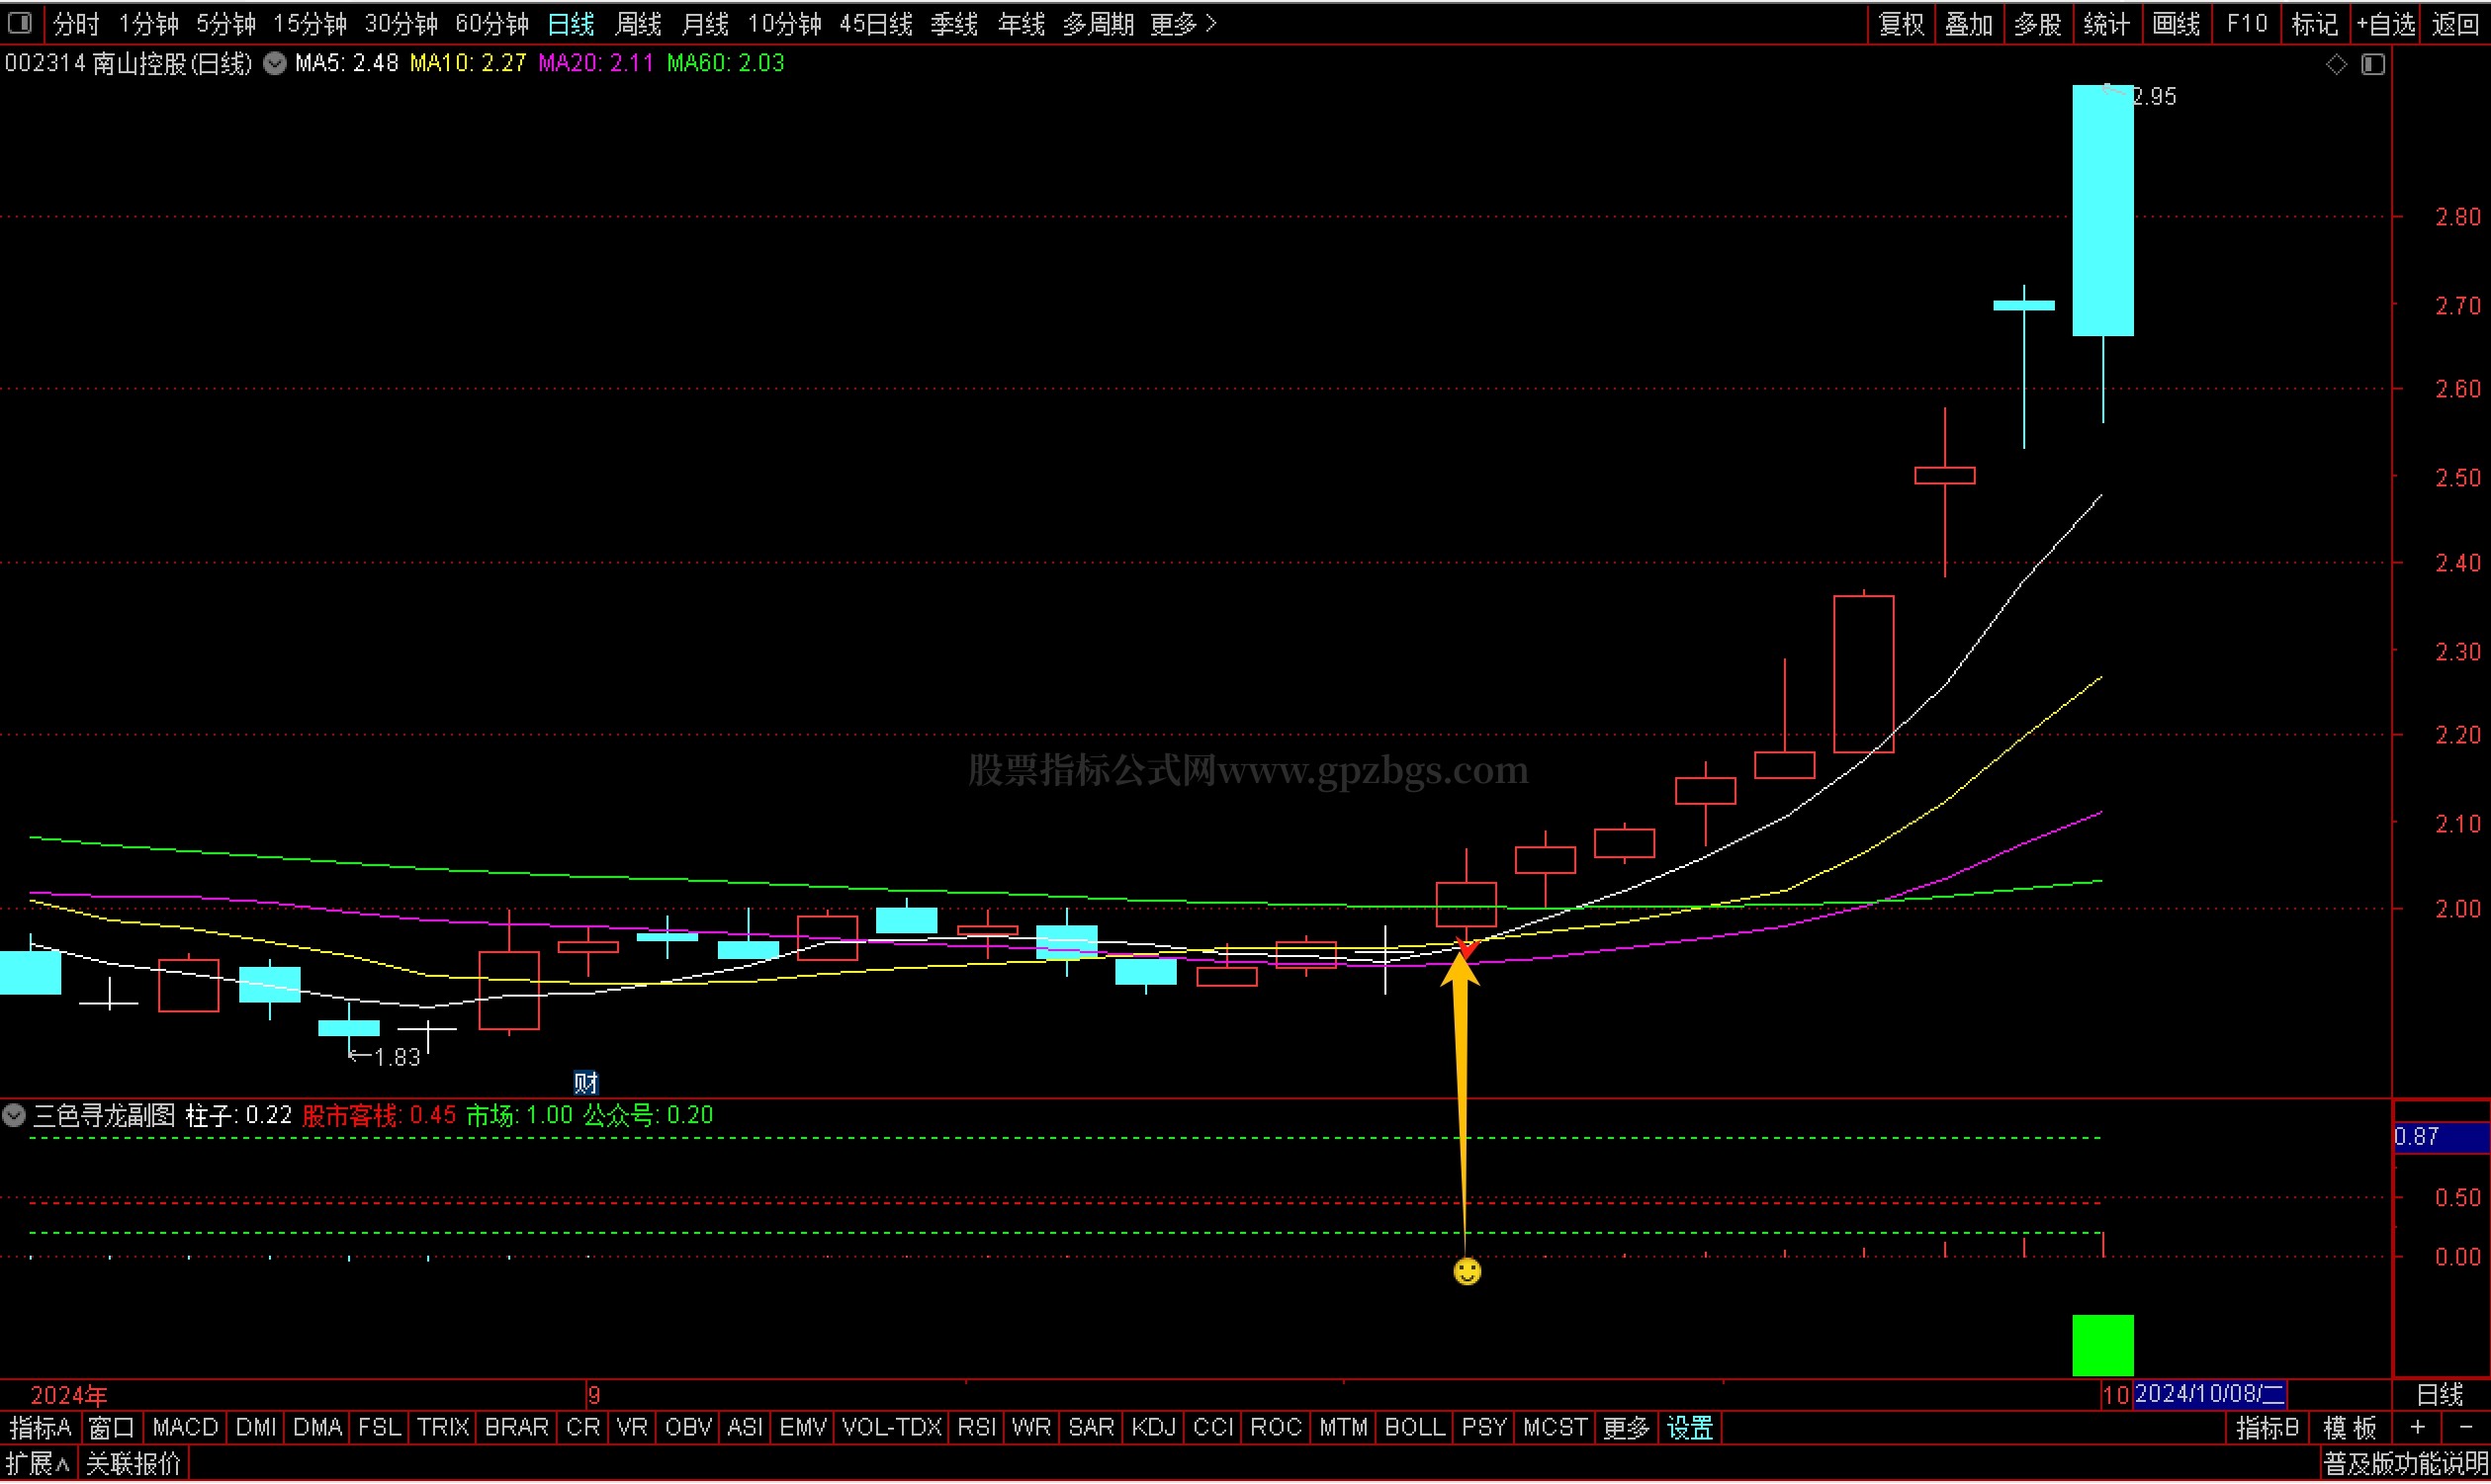Open the 画线 drawing tools

pyautogui.click(x=2176, y=24)
